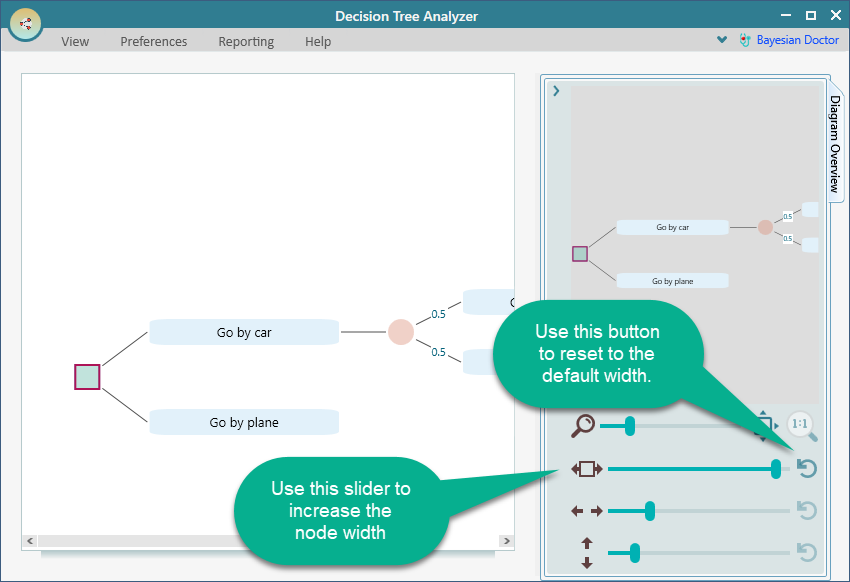Click the horizontal spacing arrows icon

(x=587, y=511)
